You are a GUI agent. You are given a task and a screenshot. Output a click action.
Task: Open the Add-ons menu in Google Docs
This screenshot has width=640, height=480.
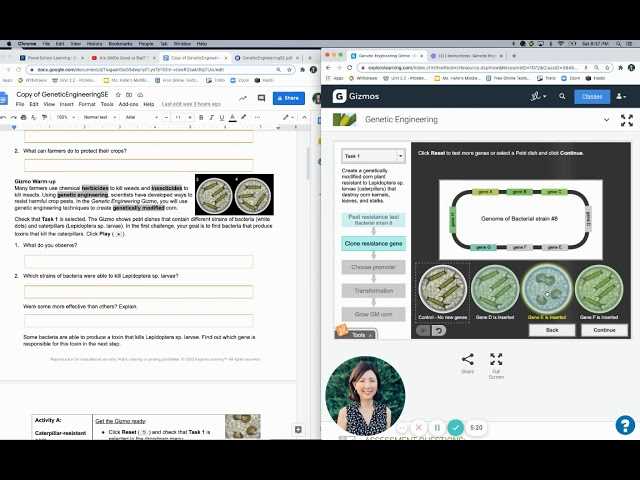pos(129,104)
